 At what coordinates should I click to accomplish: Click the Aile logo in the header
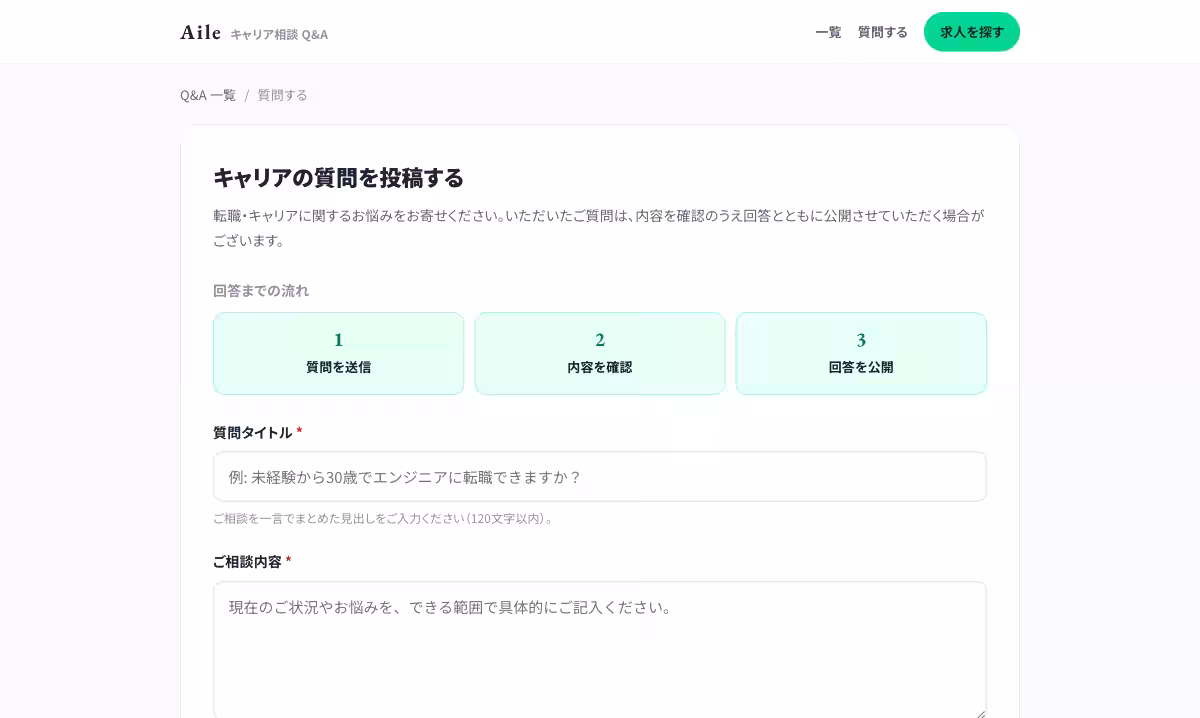(x=201, y=32)
